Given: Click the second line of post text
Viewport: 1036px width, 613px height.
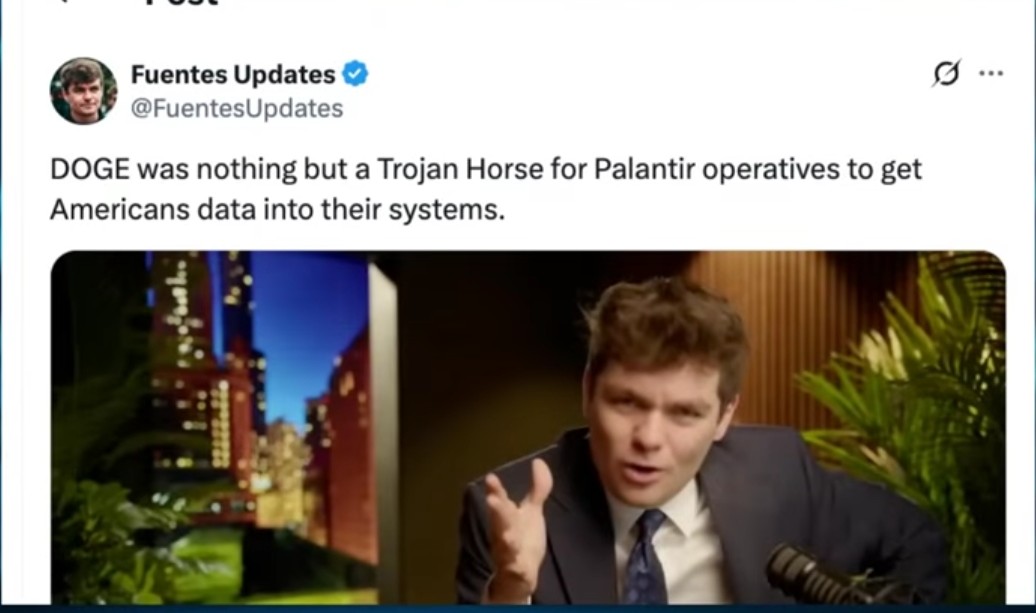Looking at the screenshot, I should (278, 209).
